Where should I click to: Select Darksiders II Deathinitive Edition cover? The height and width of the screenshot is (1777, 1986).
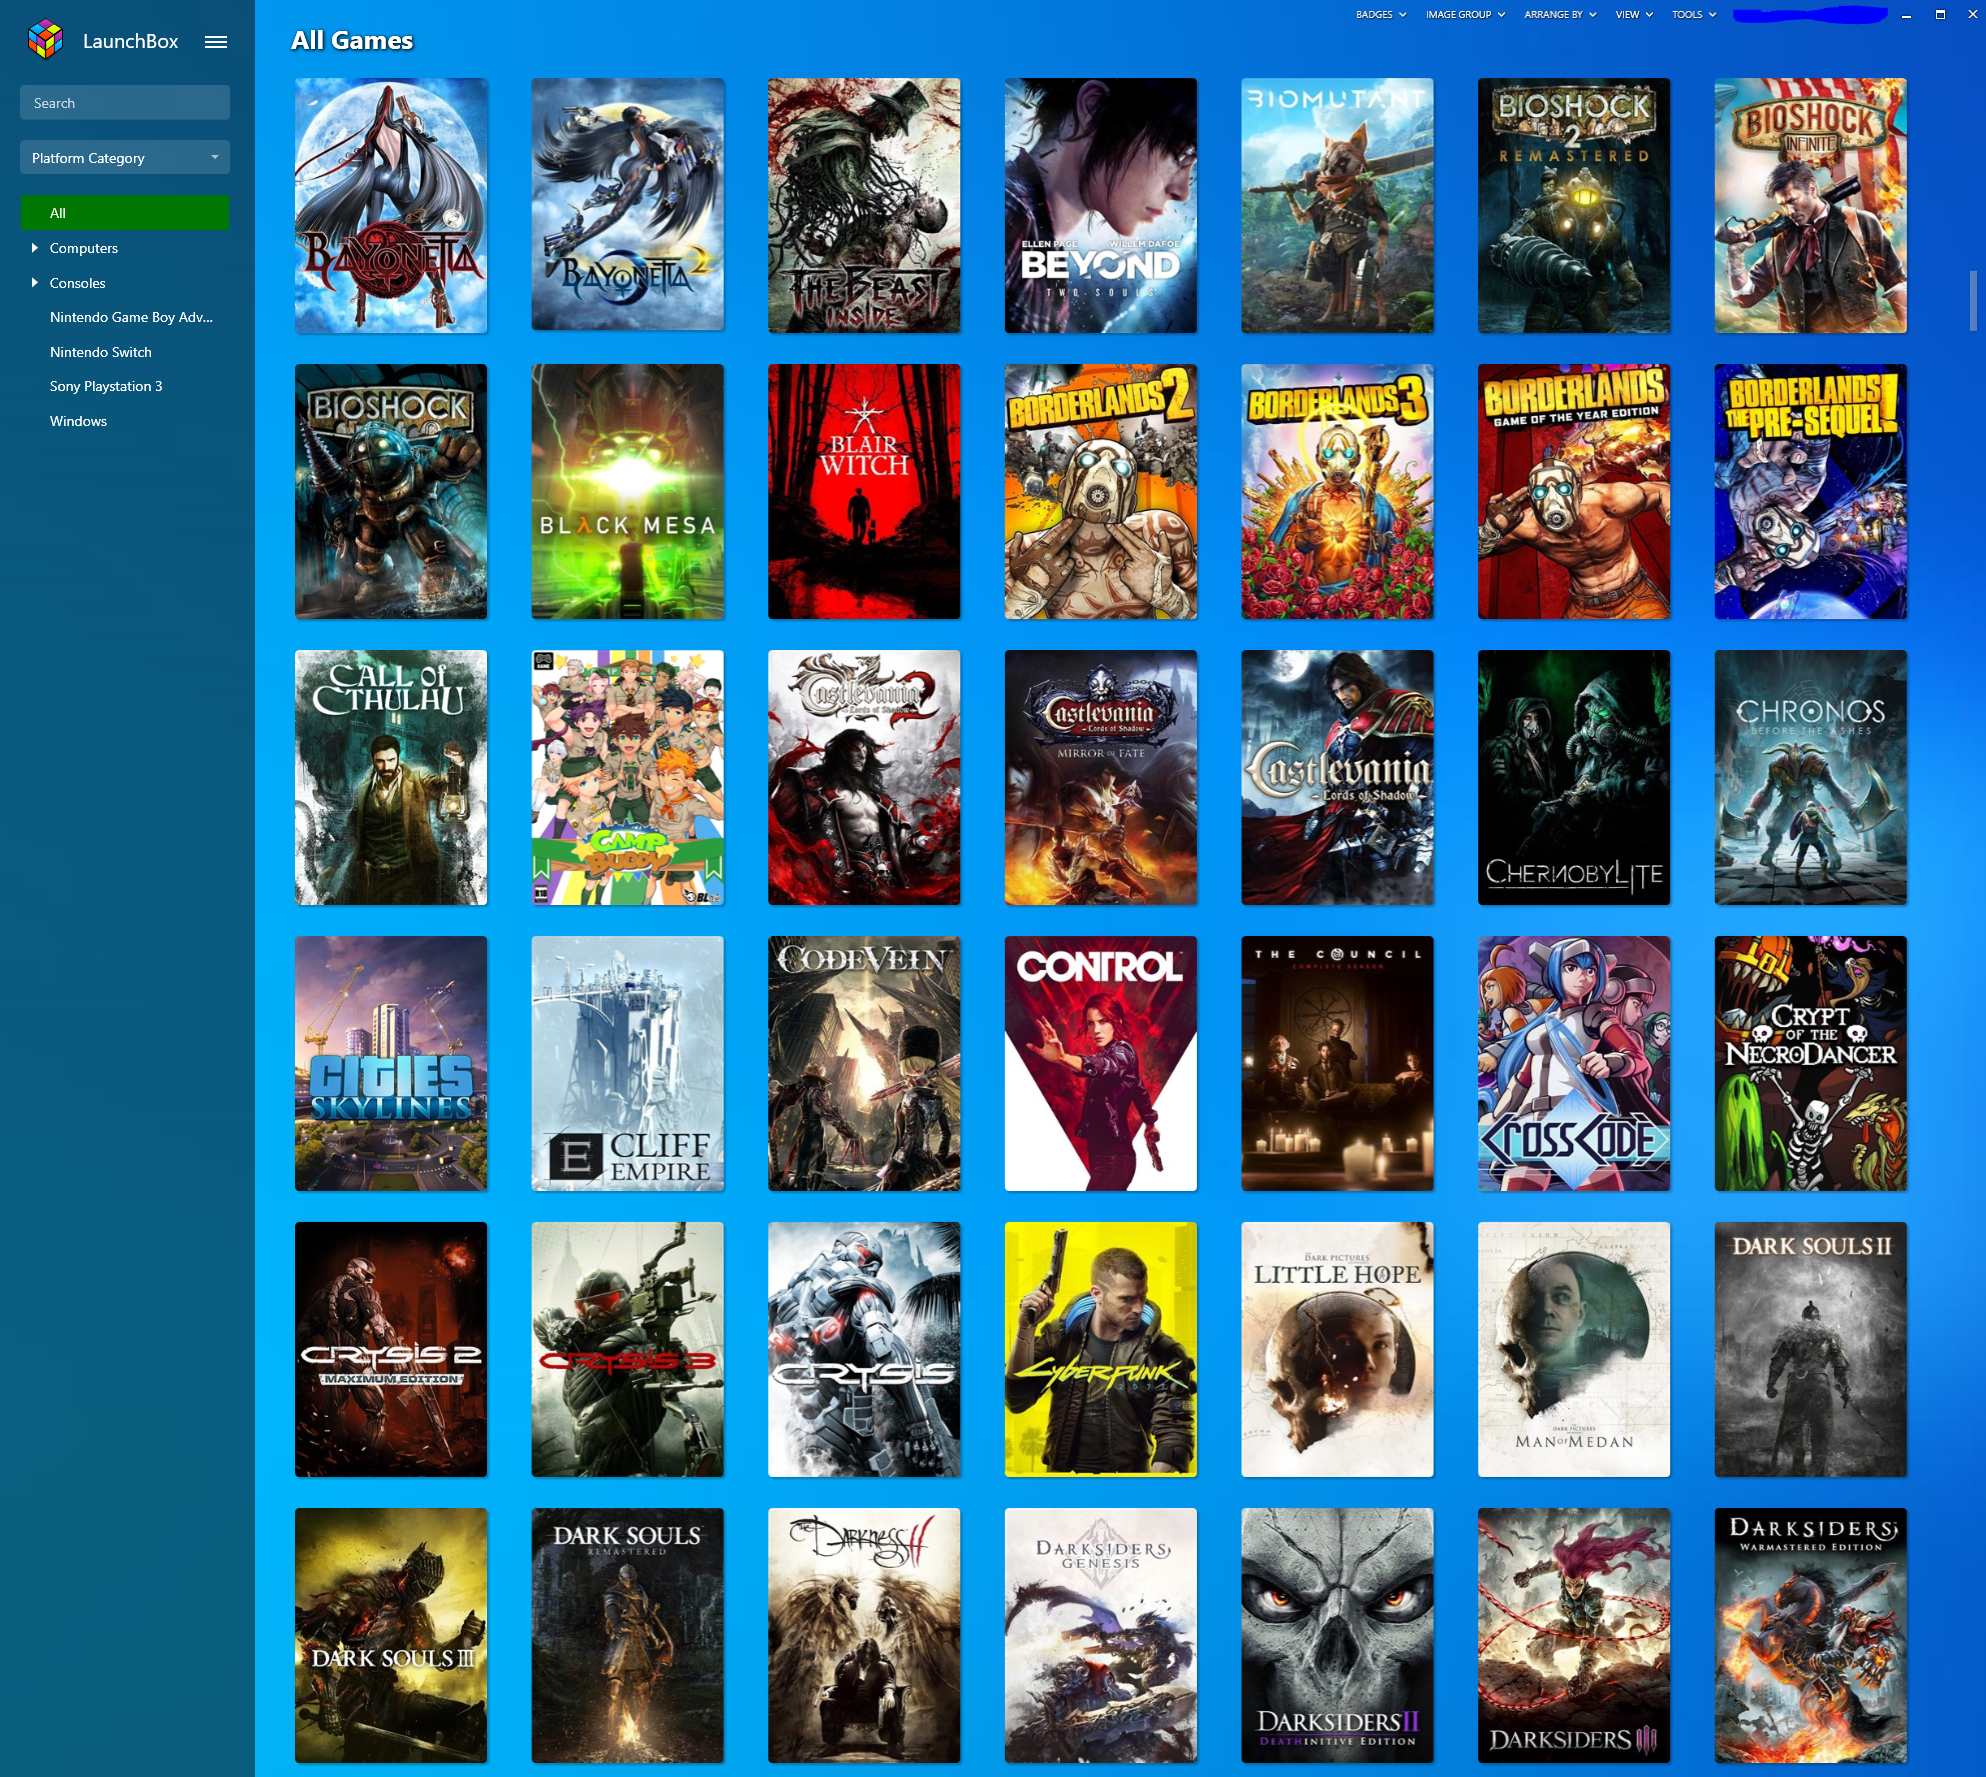pos(1337,1636)
